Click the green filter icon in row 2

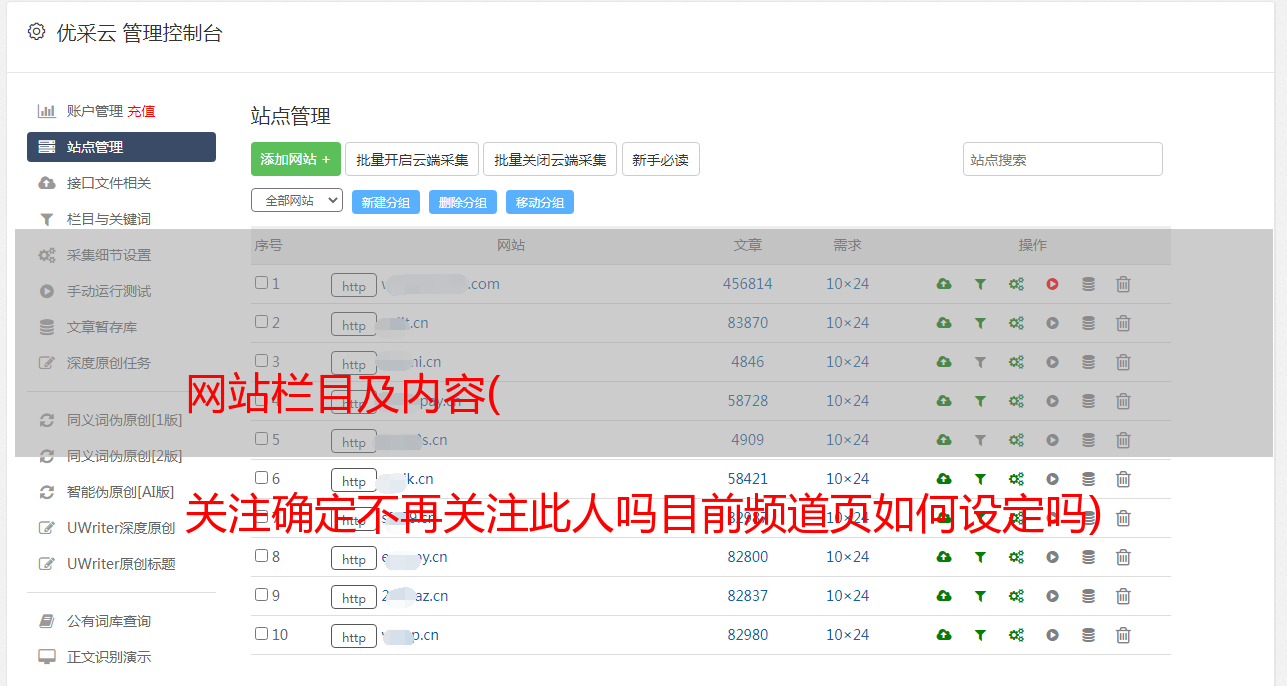[980, 323]
